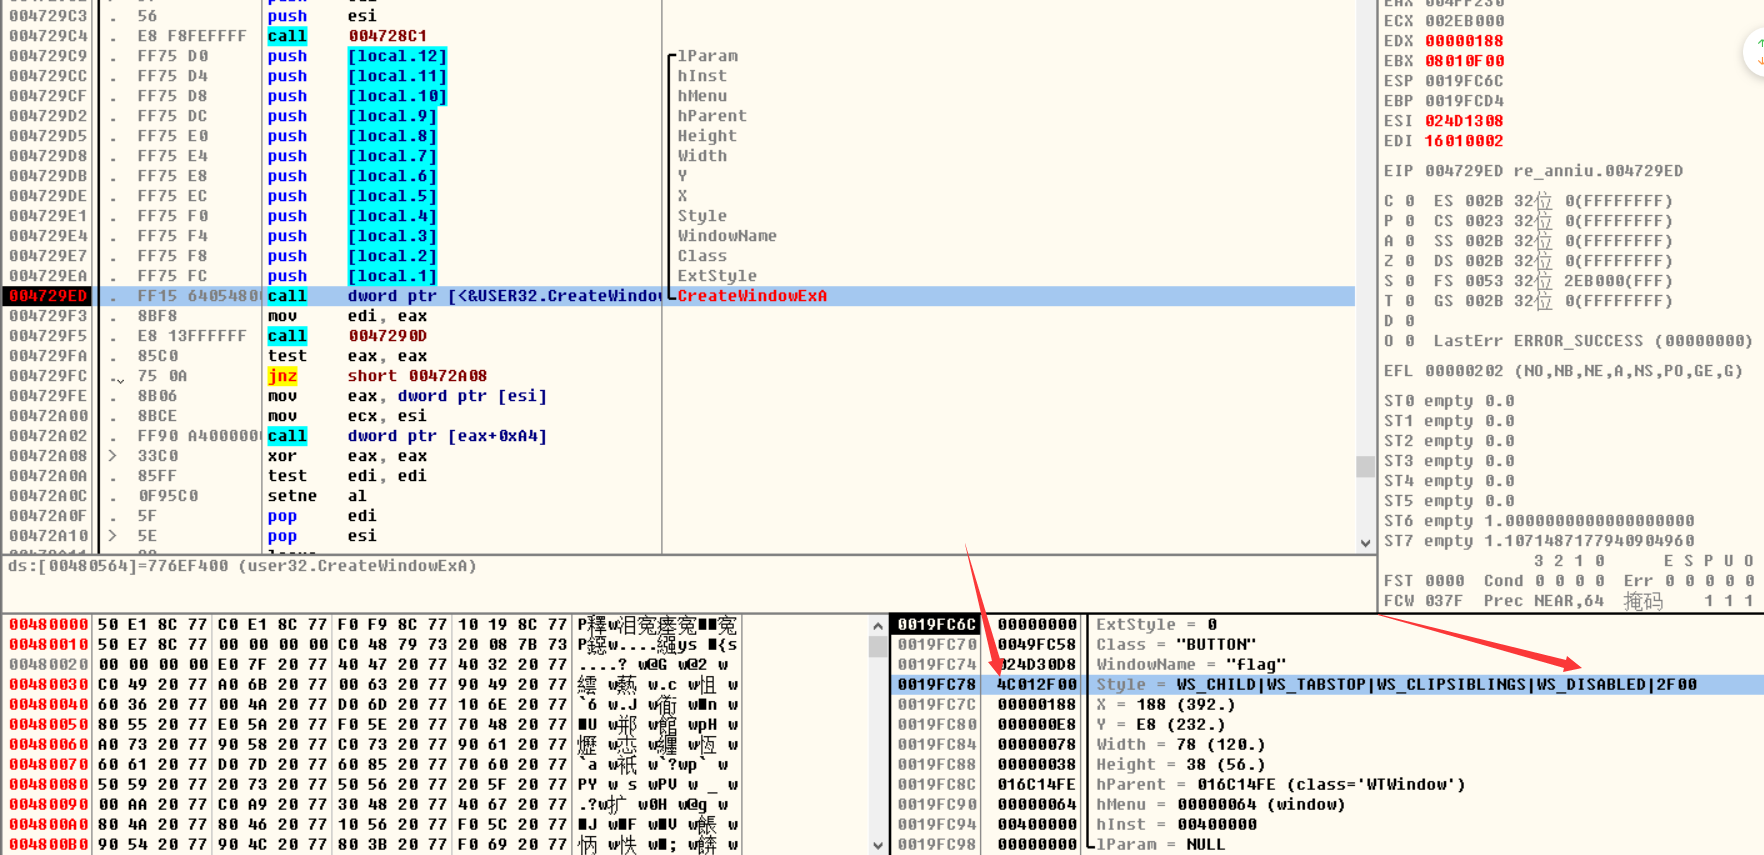The image size is (1764, 855).
Task: Click the stack value 0049FC58
Action: coord(1036,645)
